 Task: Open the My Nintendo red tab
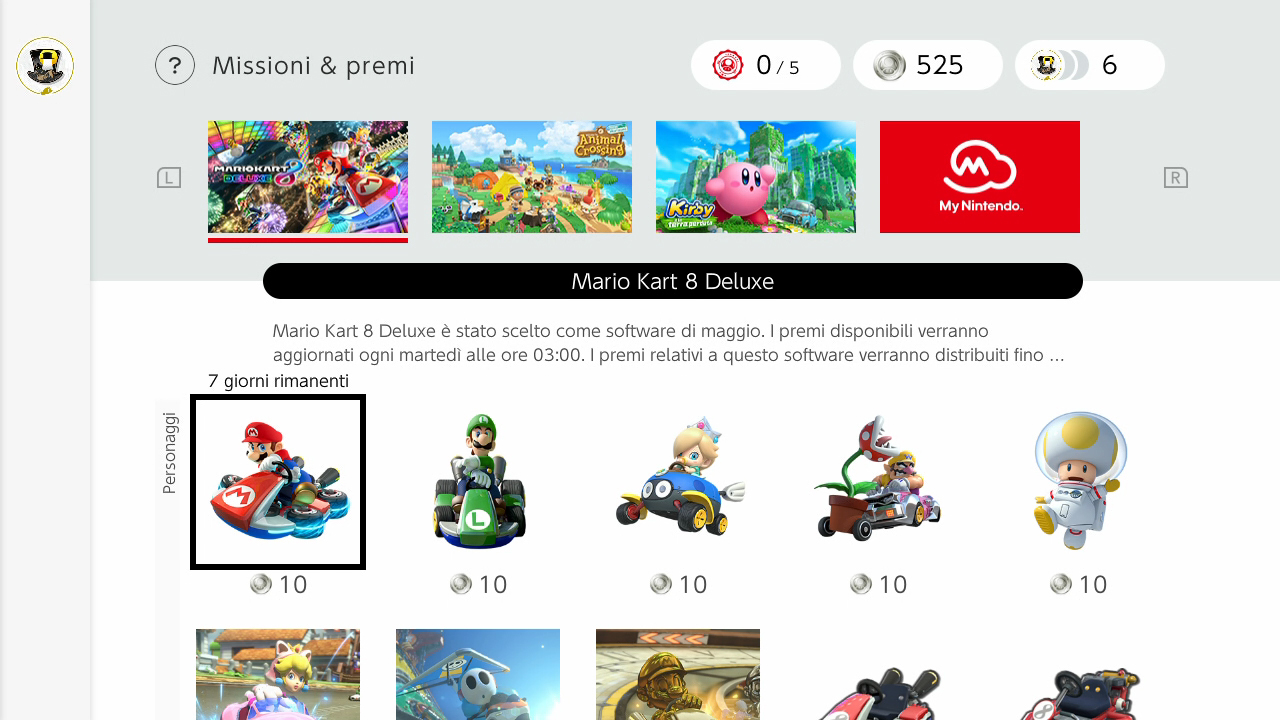pyautogui.click(x=980, y=177)
